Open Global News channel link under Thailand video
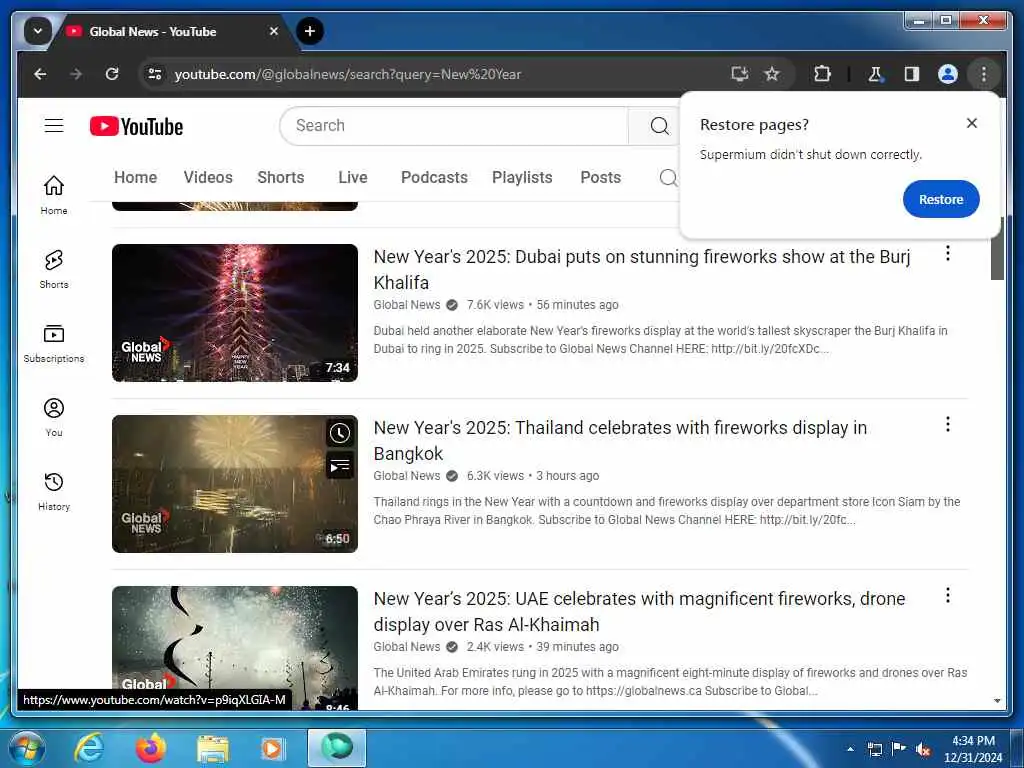 point(407,476)
